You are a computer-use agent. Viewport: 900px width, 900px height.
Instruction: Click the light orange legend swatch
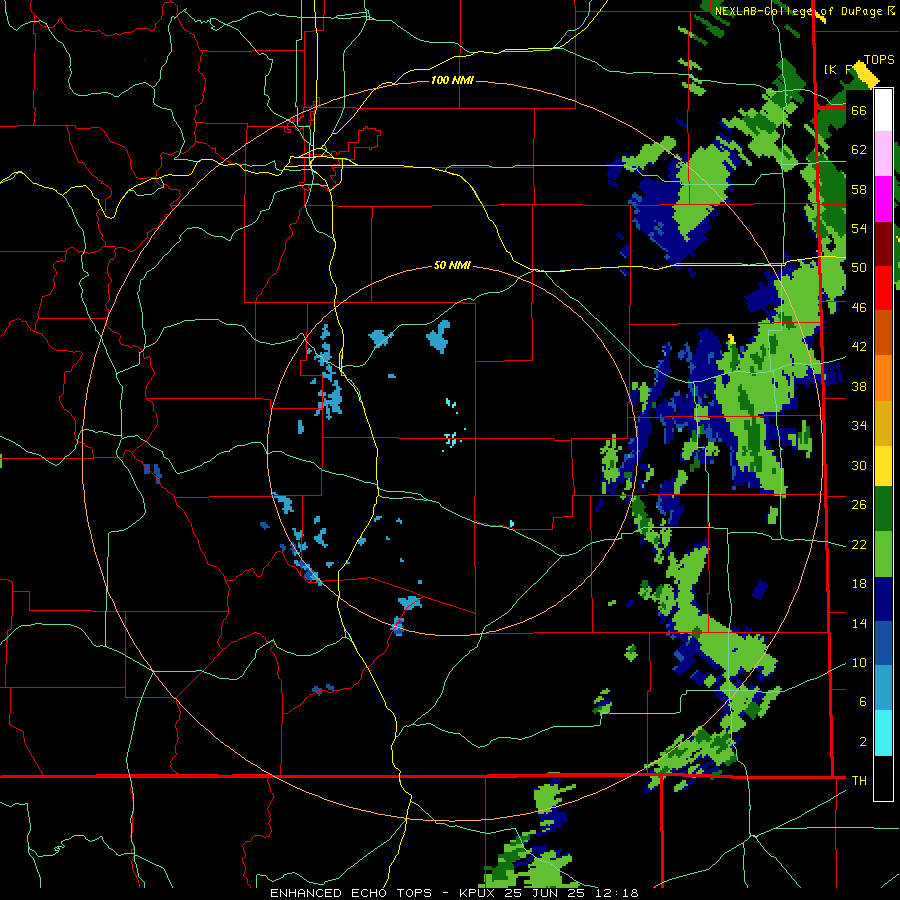click(x=883, y=378)
